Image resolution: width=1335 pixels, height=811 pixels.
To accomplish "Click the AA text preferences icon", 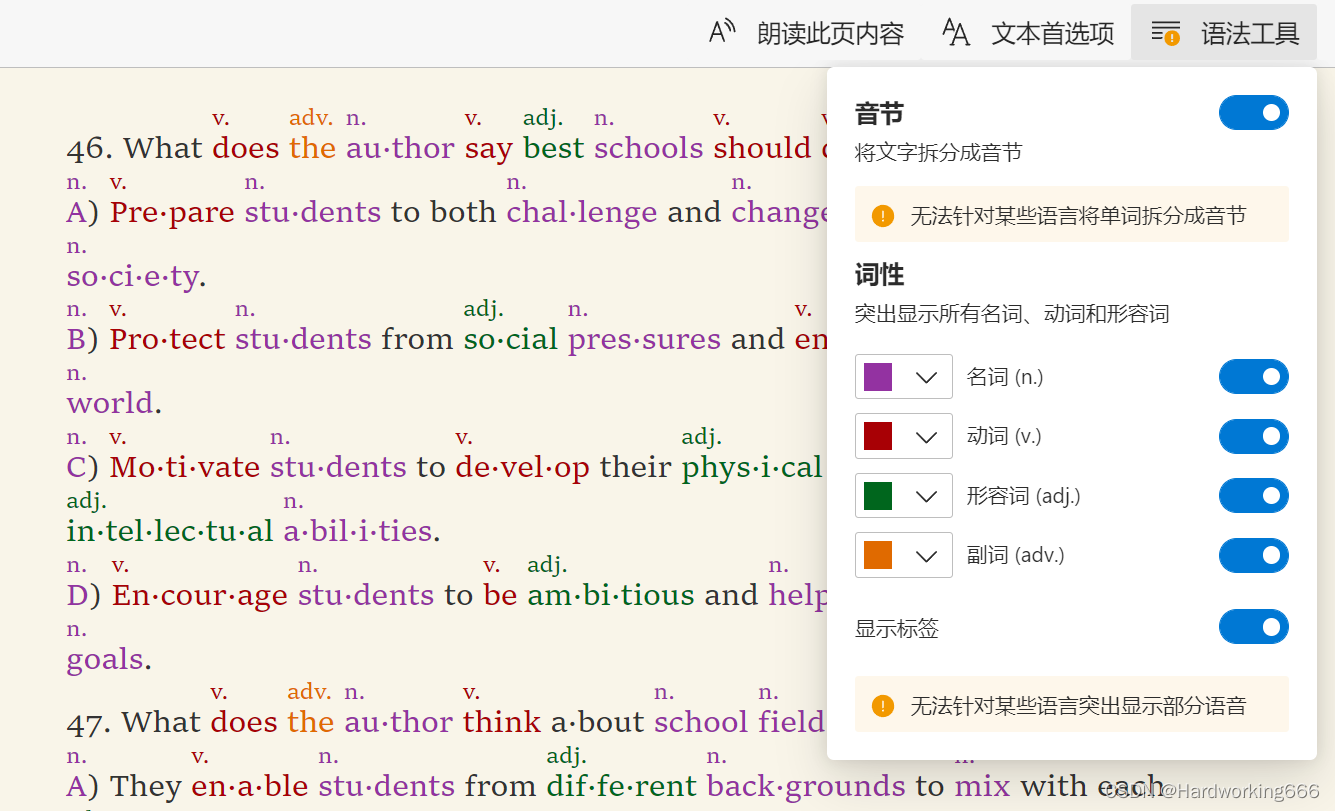I will [x=956, y=33].
